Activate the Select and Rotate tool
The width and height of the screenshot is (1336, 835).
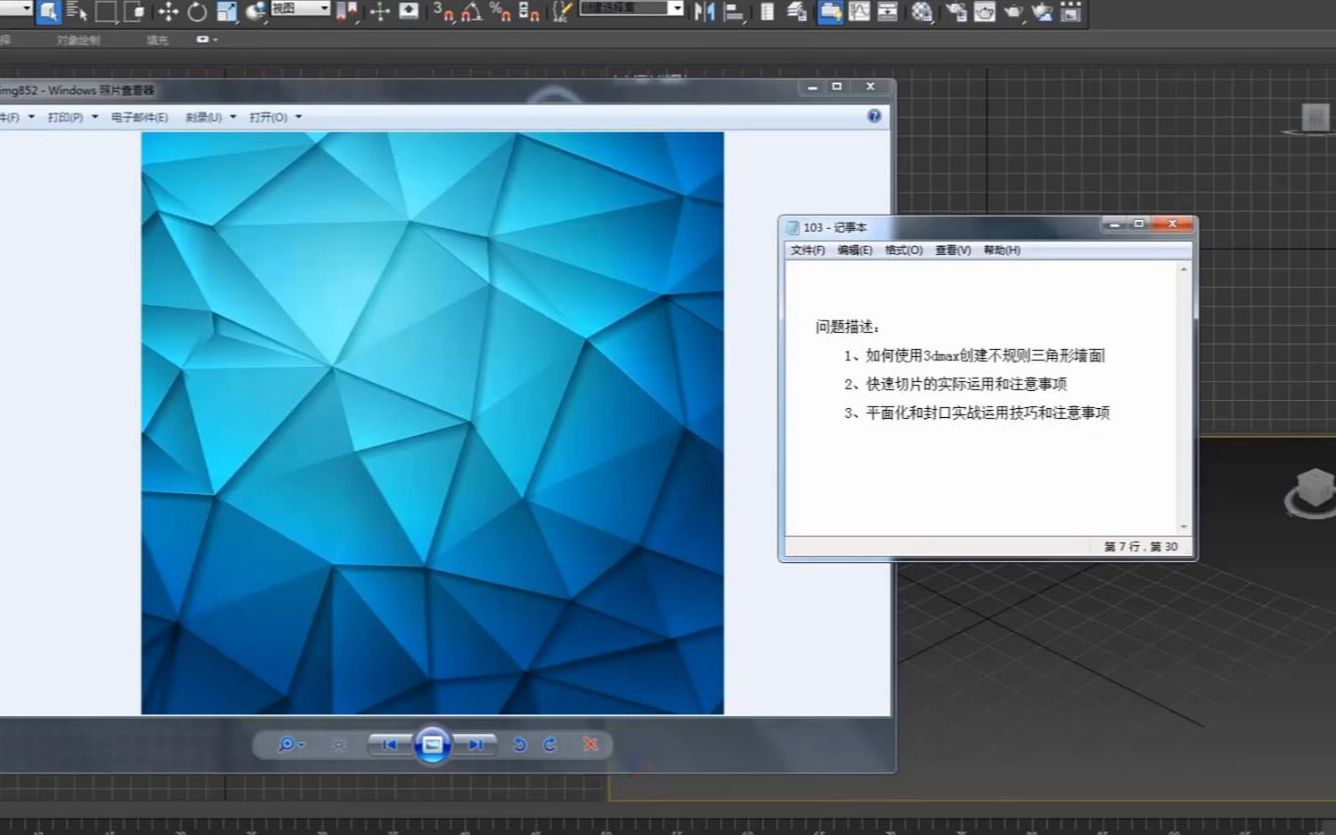[196, 13]
